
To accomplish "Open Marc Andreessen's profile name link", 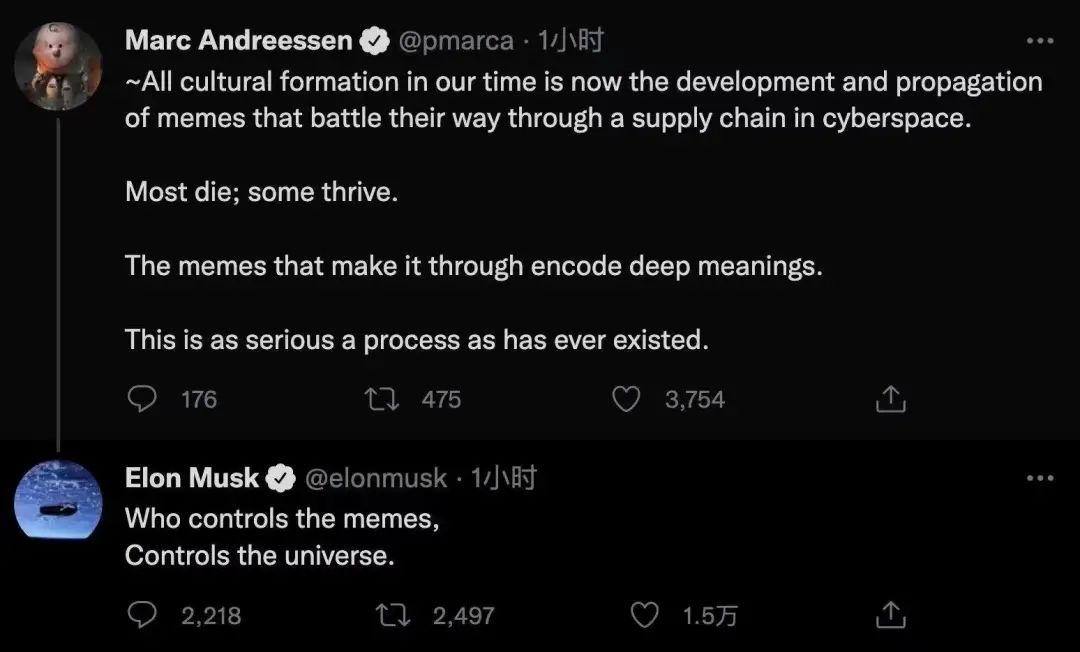I will 238,41.
